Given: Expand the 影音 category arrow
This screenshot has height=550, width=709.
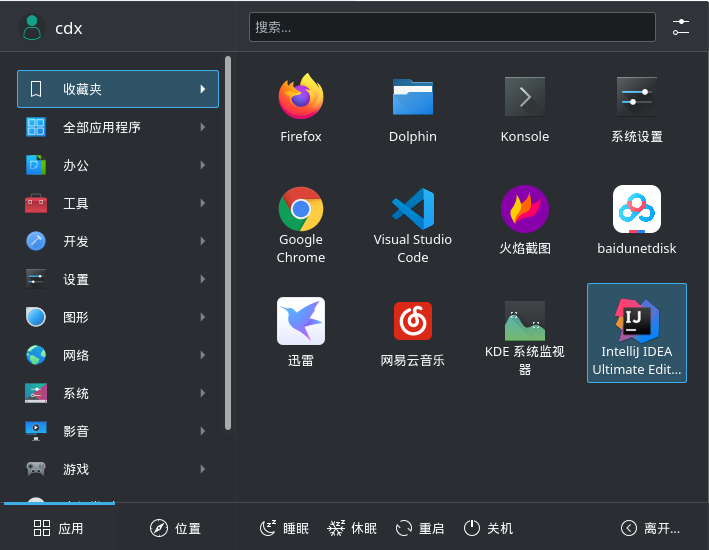Looking at the screenshot, I should pyautogui.click(x=203, y=431).
